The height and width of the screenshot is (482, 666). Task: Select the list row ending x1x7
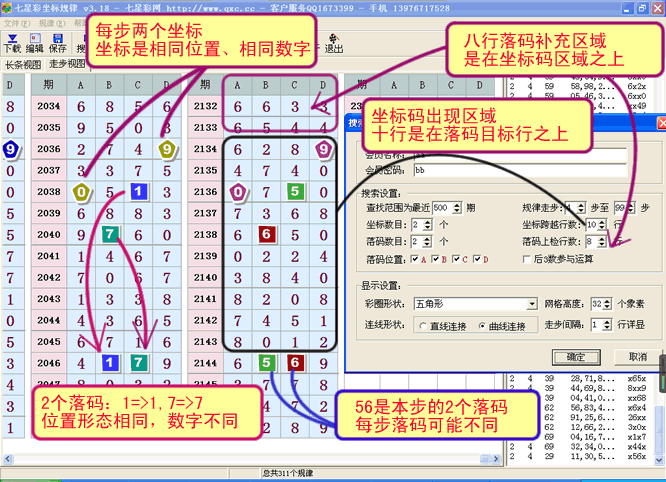579,437
